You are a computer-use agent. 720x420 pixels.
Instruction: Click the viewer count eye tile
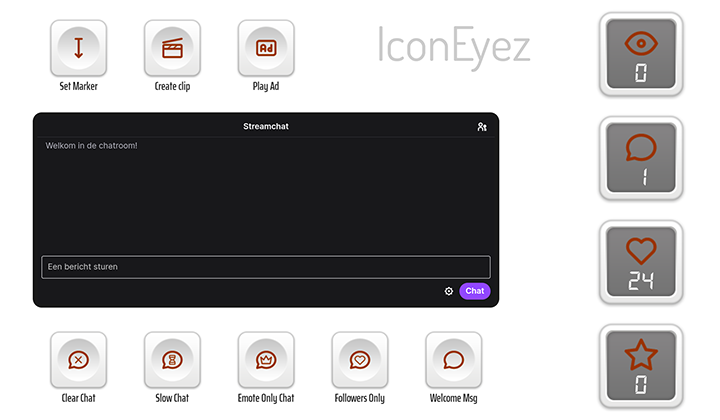[x=641, y=54]
